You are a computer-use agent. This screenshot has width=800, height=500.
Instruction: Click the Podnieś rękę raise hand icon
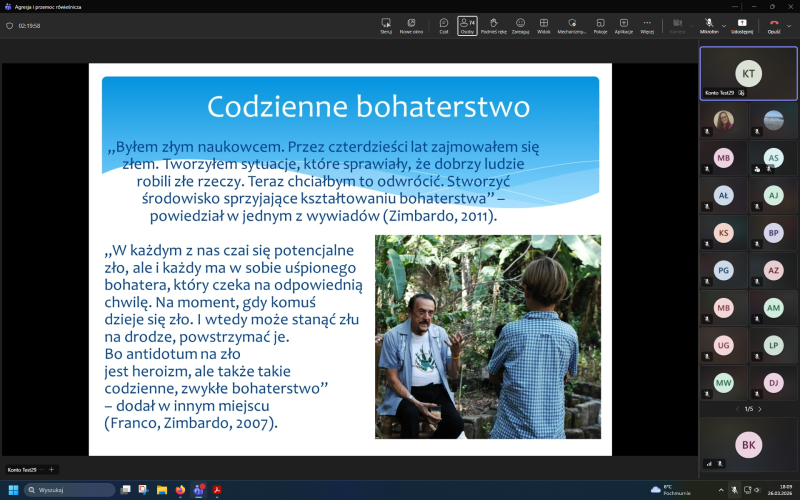493,25
